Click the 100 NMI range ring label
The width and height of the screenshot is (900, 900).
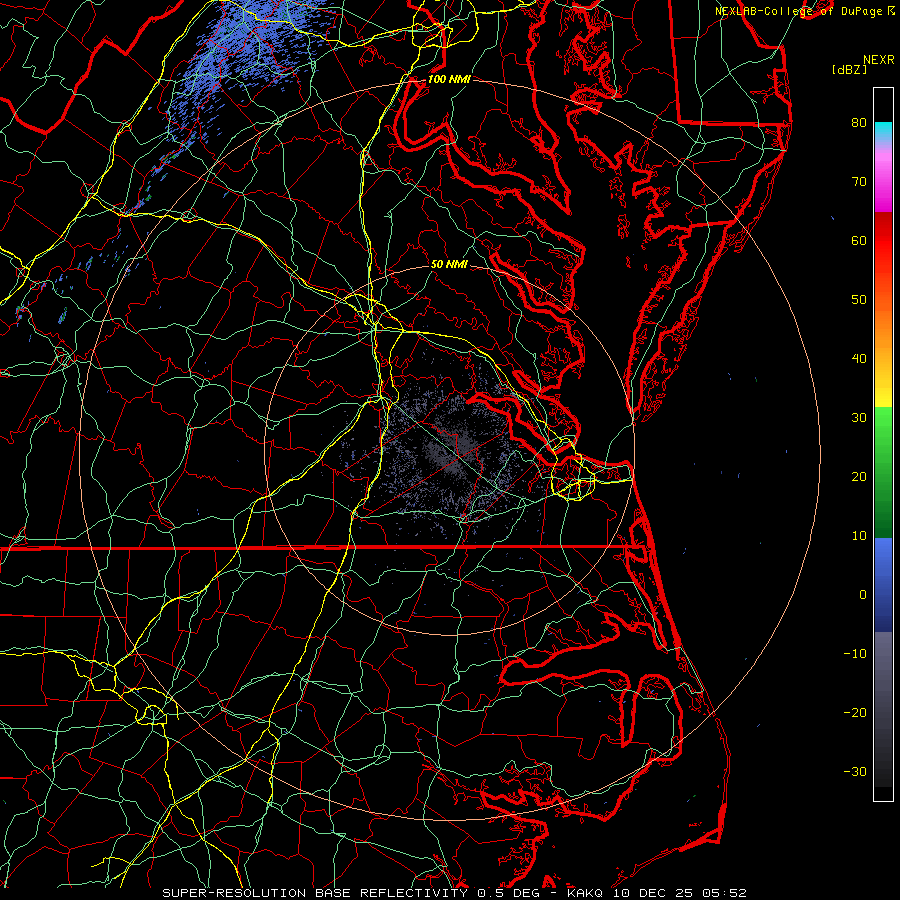tap(449, 79)
